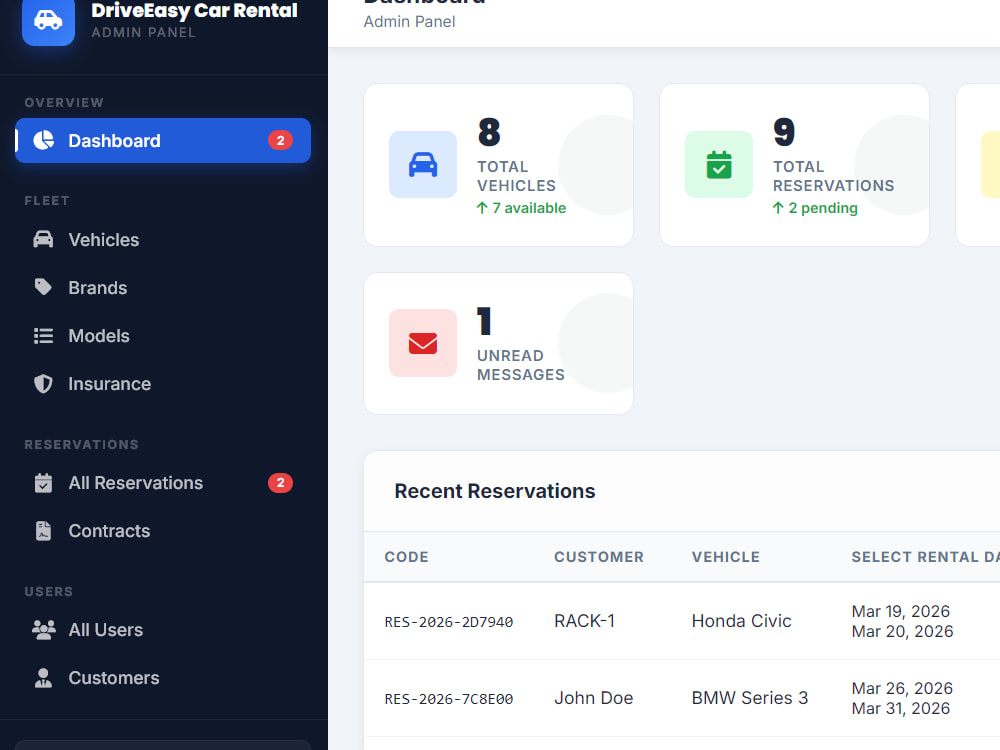Click the CODE column header
The image size is (1000, 750).
pos(406,557)
